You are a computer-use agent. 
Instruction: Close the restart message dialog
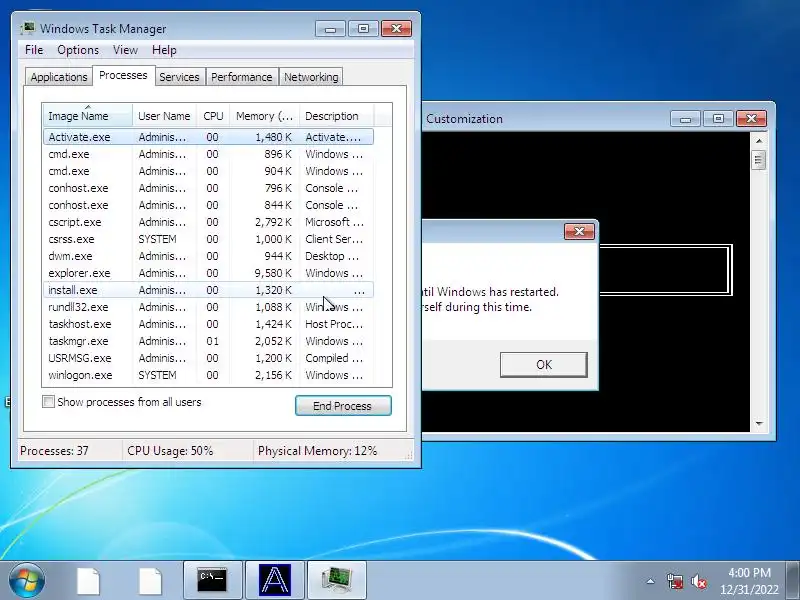(x=580, y=231)
